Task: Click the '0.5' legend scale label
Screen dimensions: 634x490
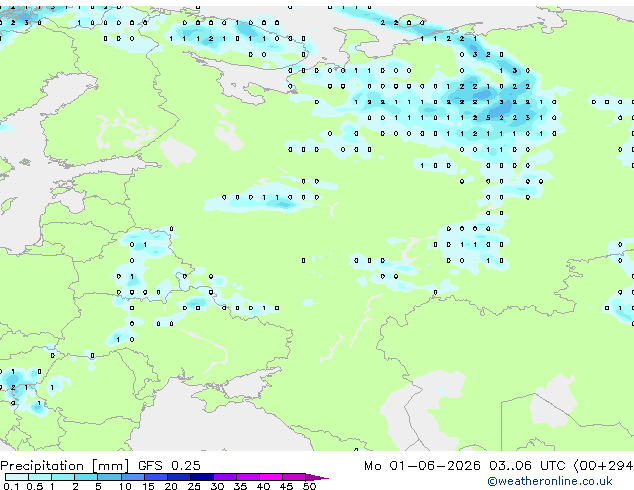Action: (35, 486)
